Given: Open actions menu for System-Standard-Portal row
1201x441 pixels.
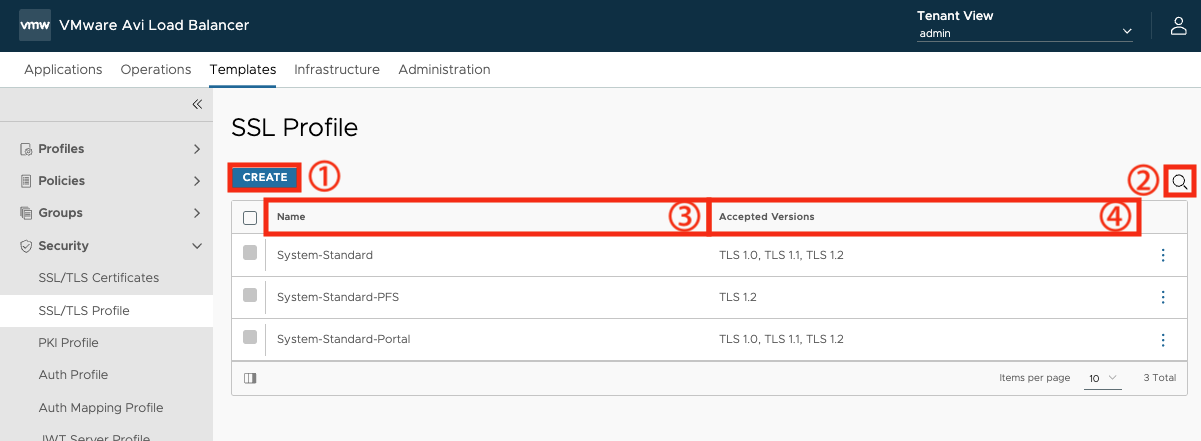Looking at the screenshot, I should tap(1163, 340).
